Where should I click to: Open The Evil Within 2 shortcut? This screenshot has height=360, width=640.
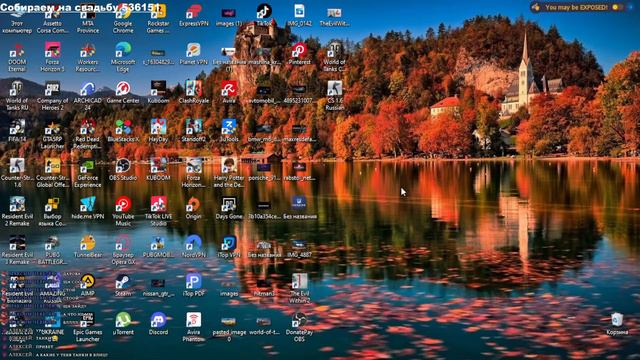pyautogui.click(x=299, y=289)
